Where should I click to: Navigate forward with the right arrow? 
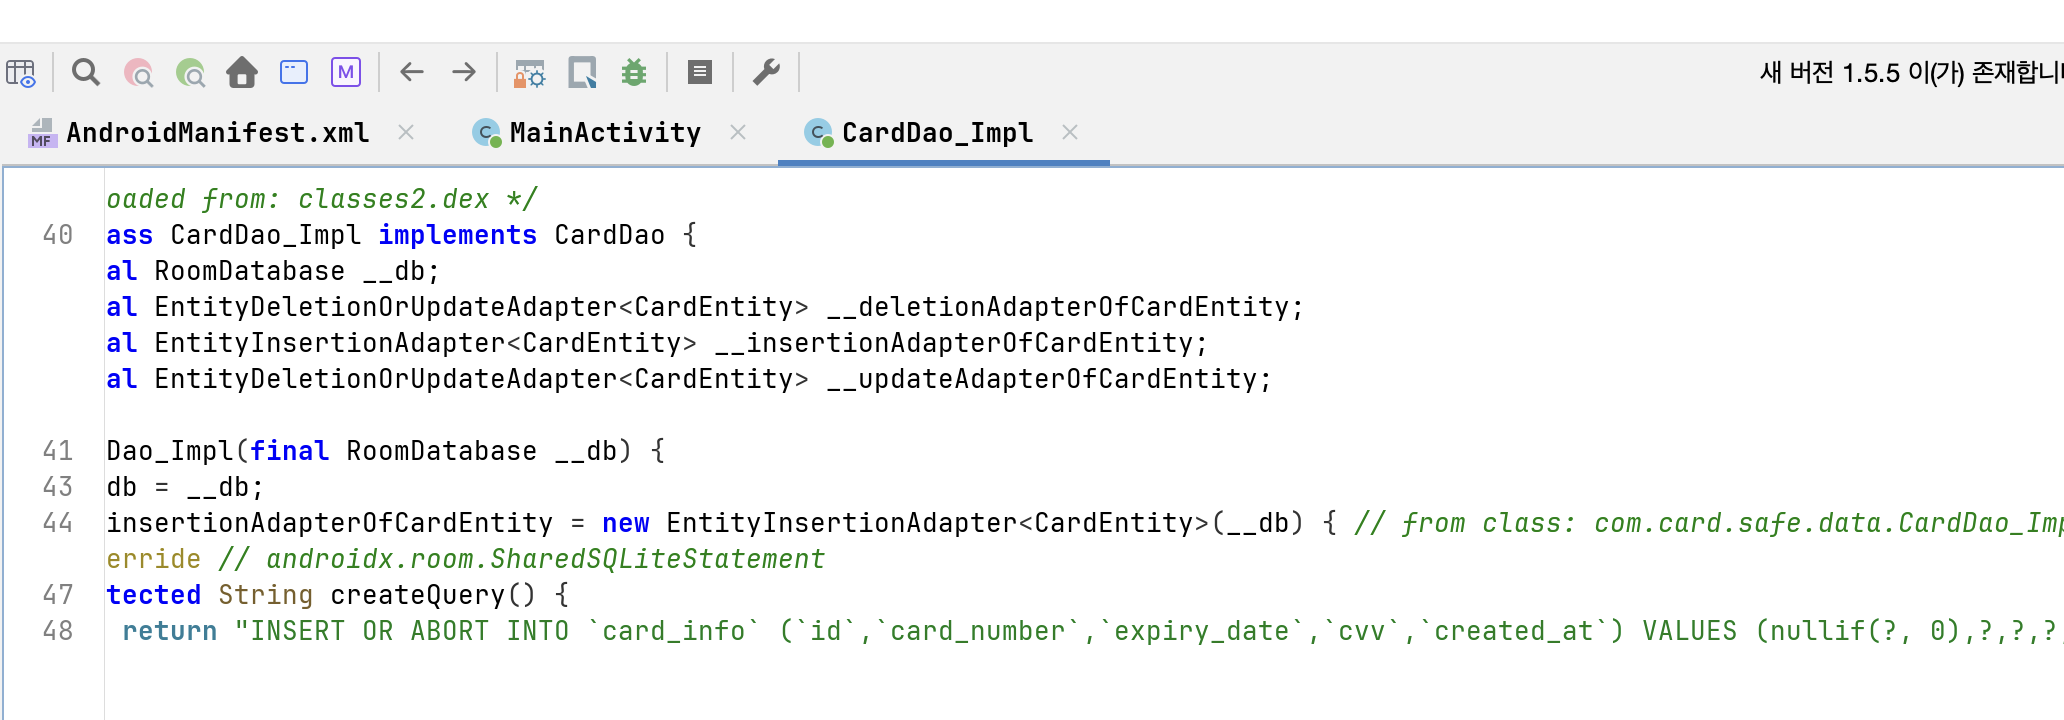click(464, 72)
